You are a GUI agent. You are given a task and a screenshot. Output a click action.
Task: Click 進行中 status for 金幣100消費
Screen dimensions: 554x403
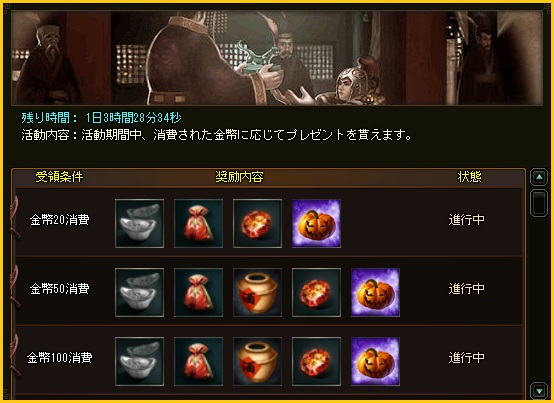466,358
